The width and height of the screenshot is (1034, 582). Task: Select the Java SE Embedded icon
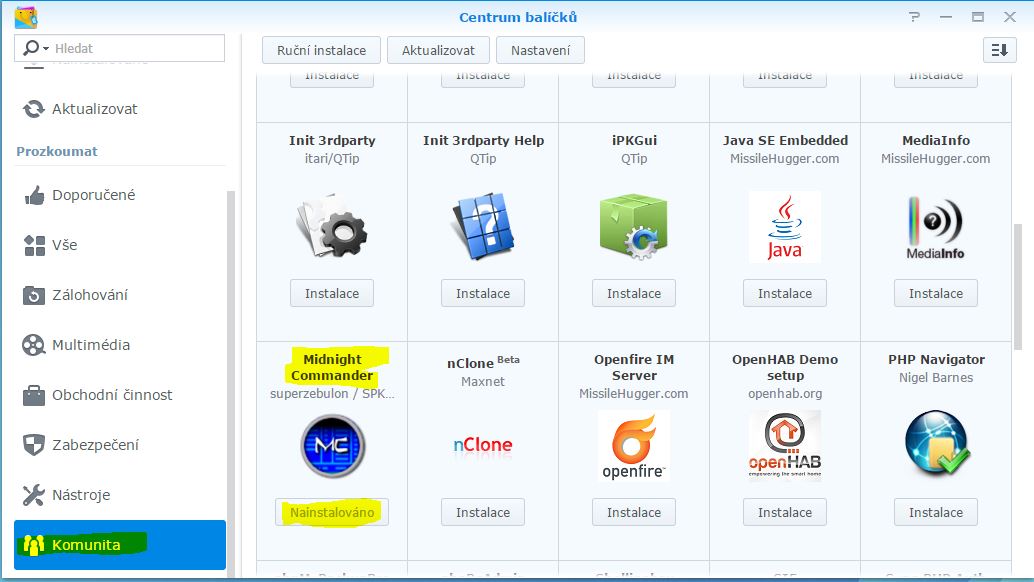(x=785, y=227)
